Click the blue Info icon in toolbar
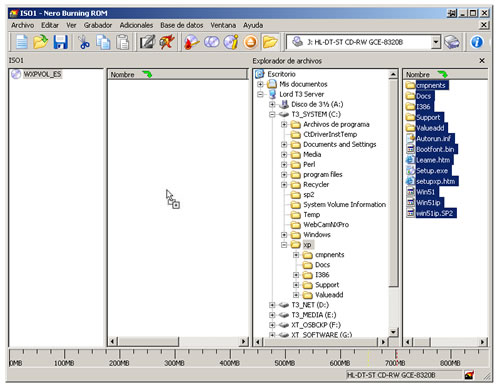Viewport: 501px width, 388px height. click(x=477, y=42)
